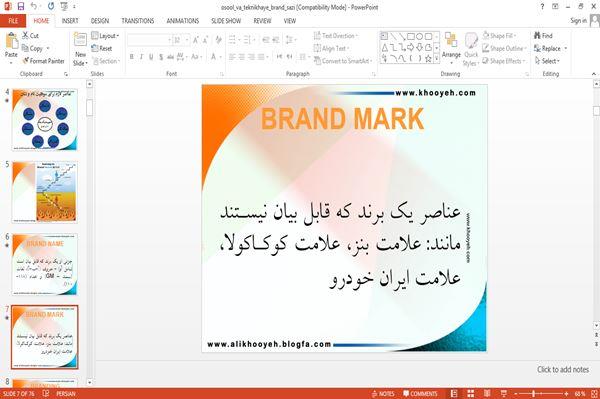Toggle text Shadow
The image size is (600, 399).
[x=161, y=57]
